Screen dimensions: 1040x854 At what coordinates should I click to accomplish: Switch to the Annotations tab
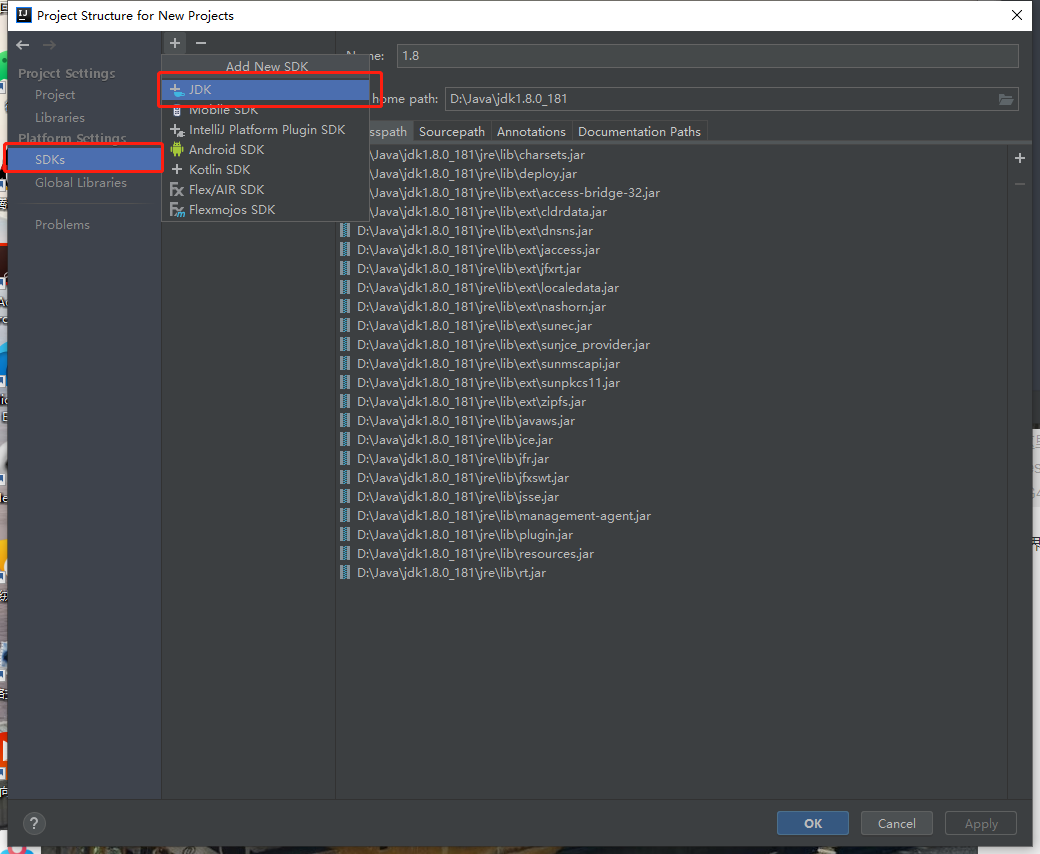[x=531, y=131]
